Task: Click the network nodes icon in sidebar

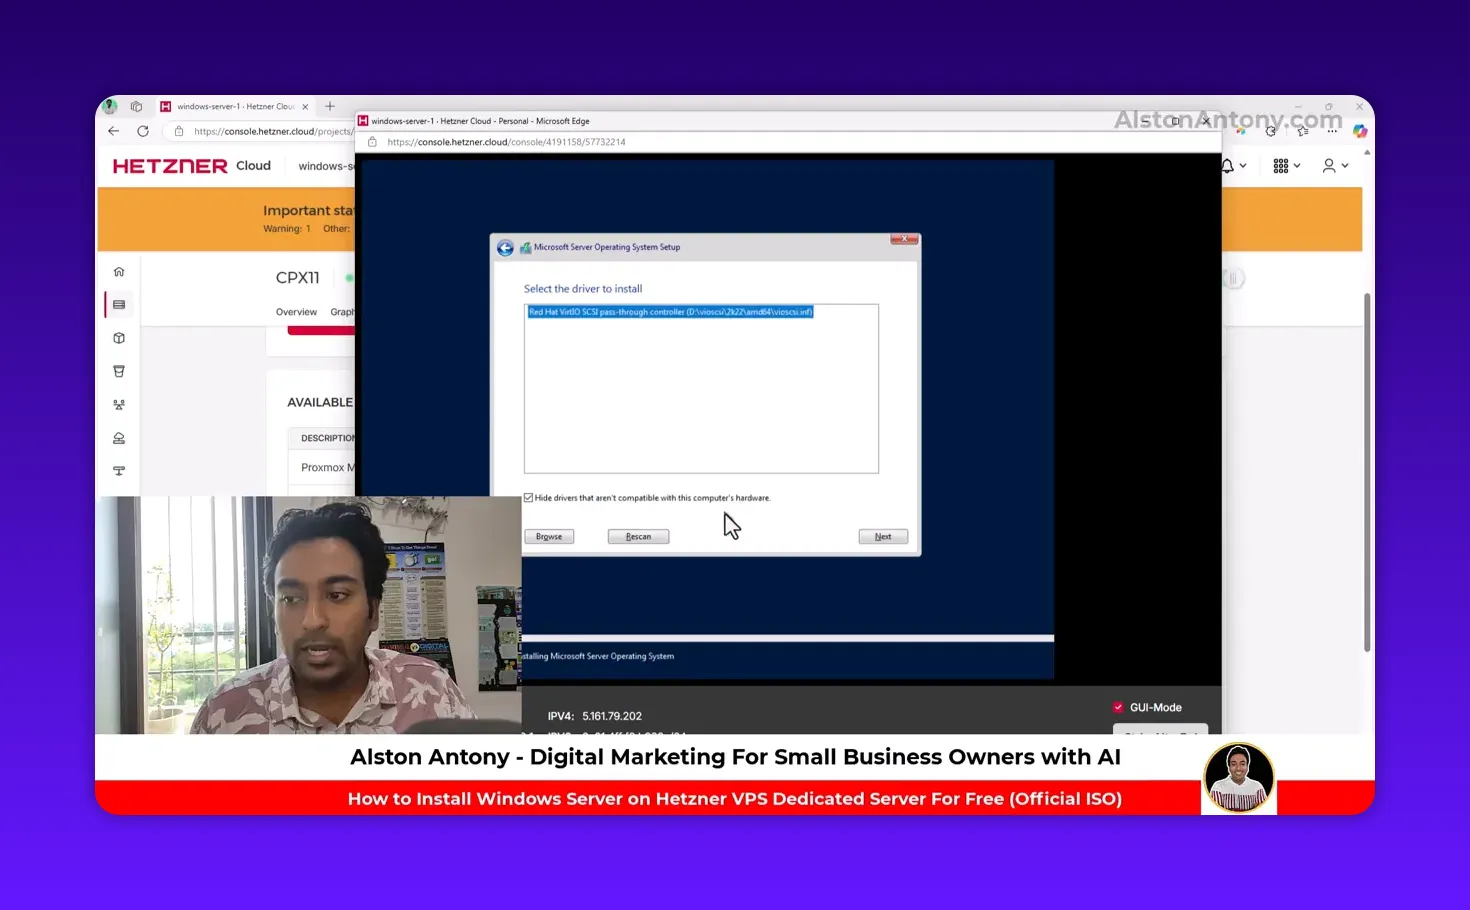Action: 119,405
